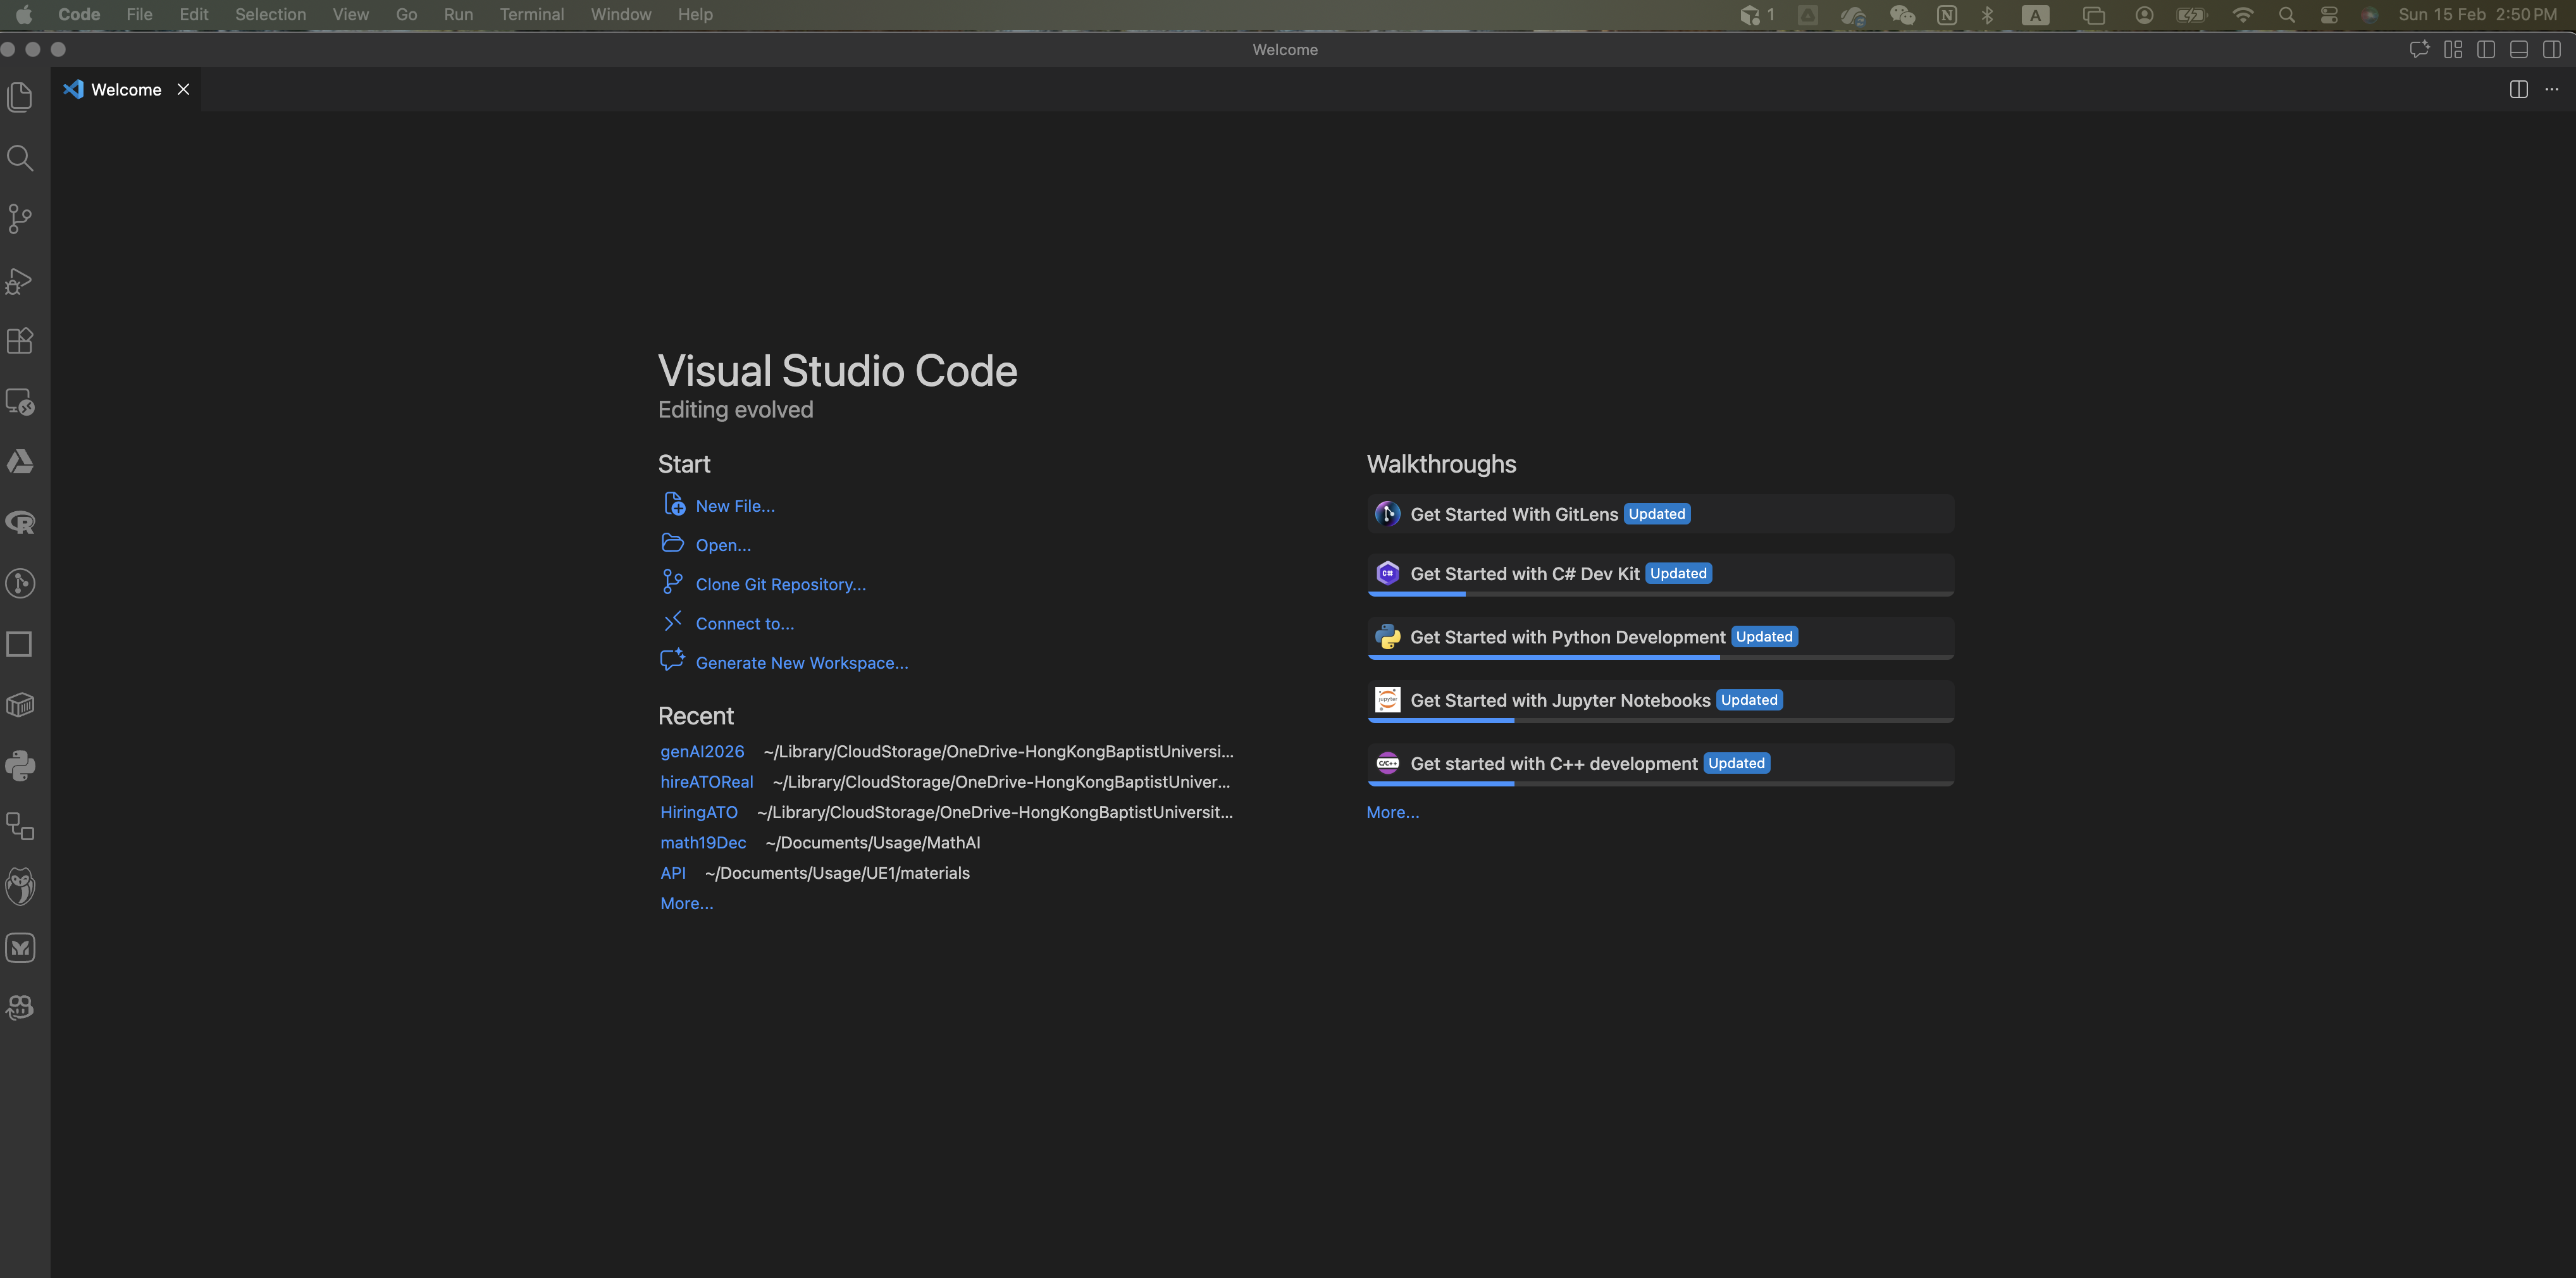Open the Remote Explorer view

click(20, 403)
